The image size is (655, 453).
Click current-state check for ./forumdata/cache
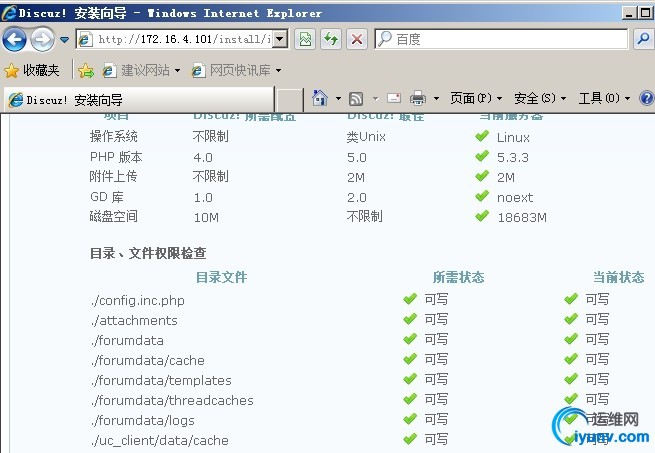click(571, 359)
